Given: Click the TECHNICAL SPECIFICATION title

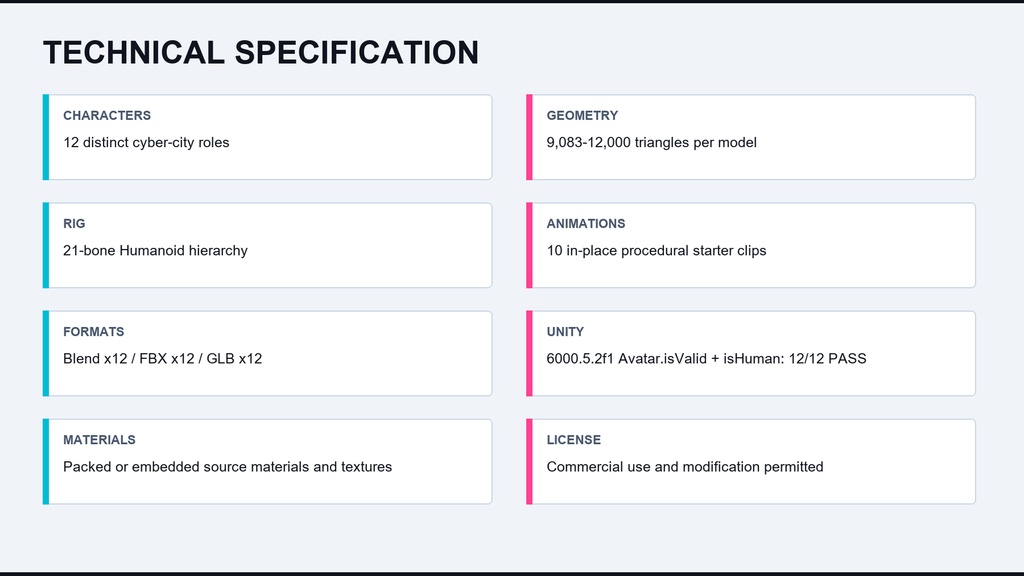Looking at the screenshot, I should (261, 52).
